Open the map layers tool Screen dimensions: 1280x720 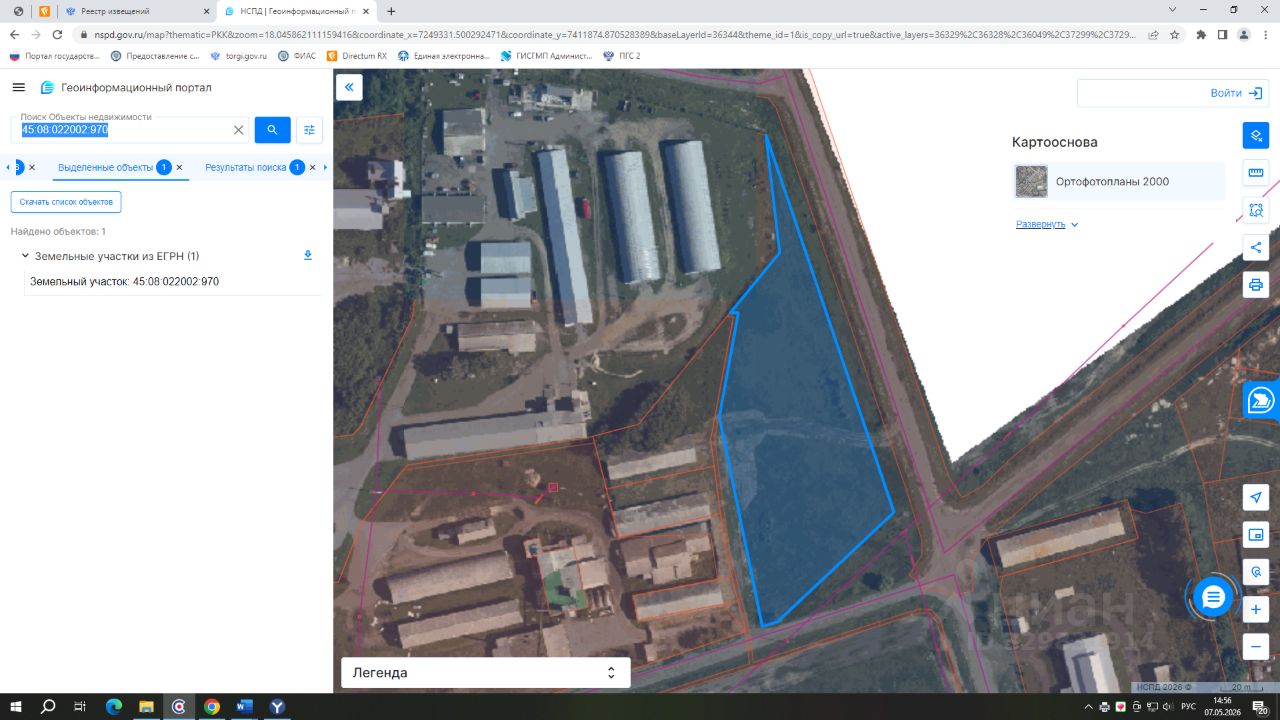point(1255,135)
